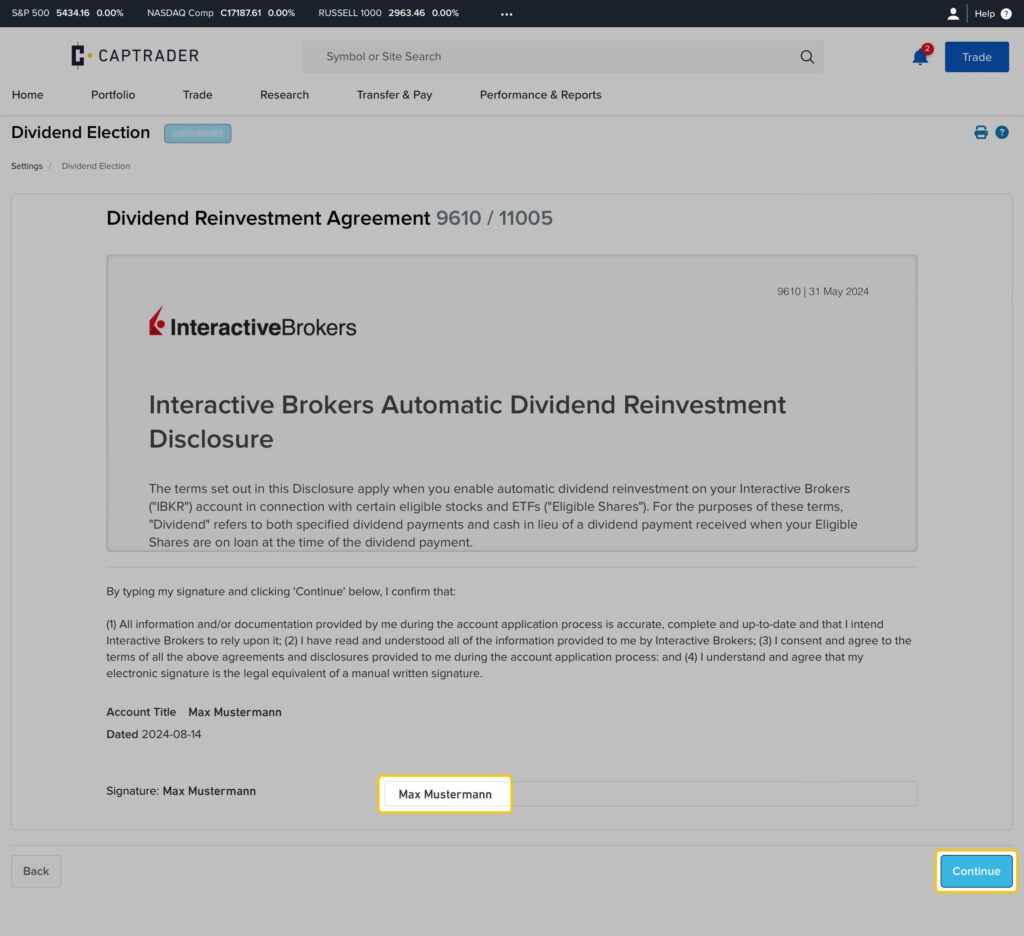
Task: Click the 'Signature: Max Mustermann' label
Action: click(181, 791)
